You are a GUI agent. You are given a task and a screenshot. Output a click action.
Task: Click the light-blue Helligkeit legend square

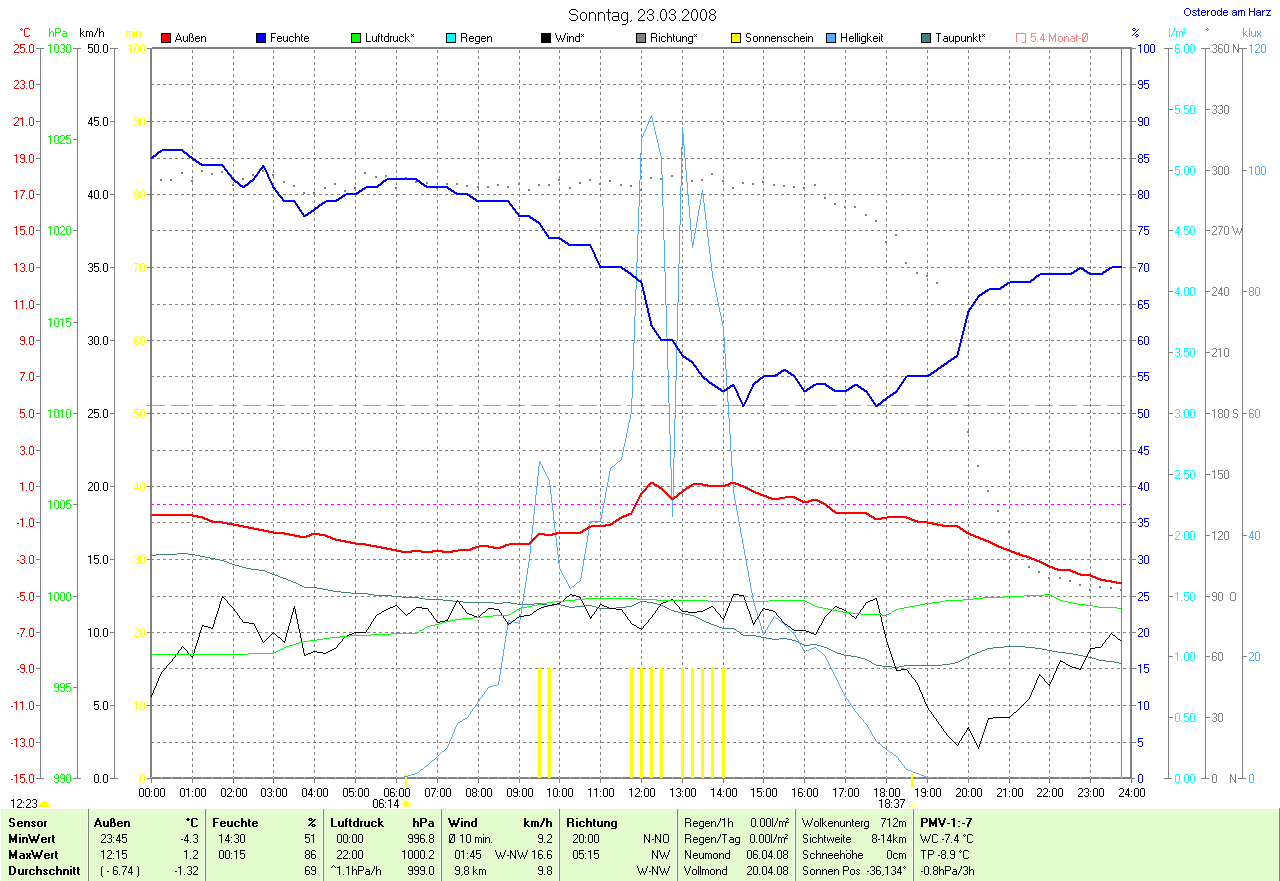point(832,38)
